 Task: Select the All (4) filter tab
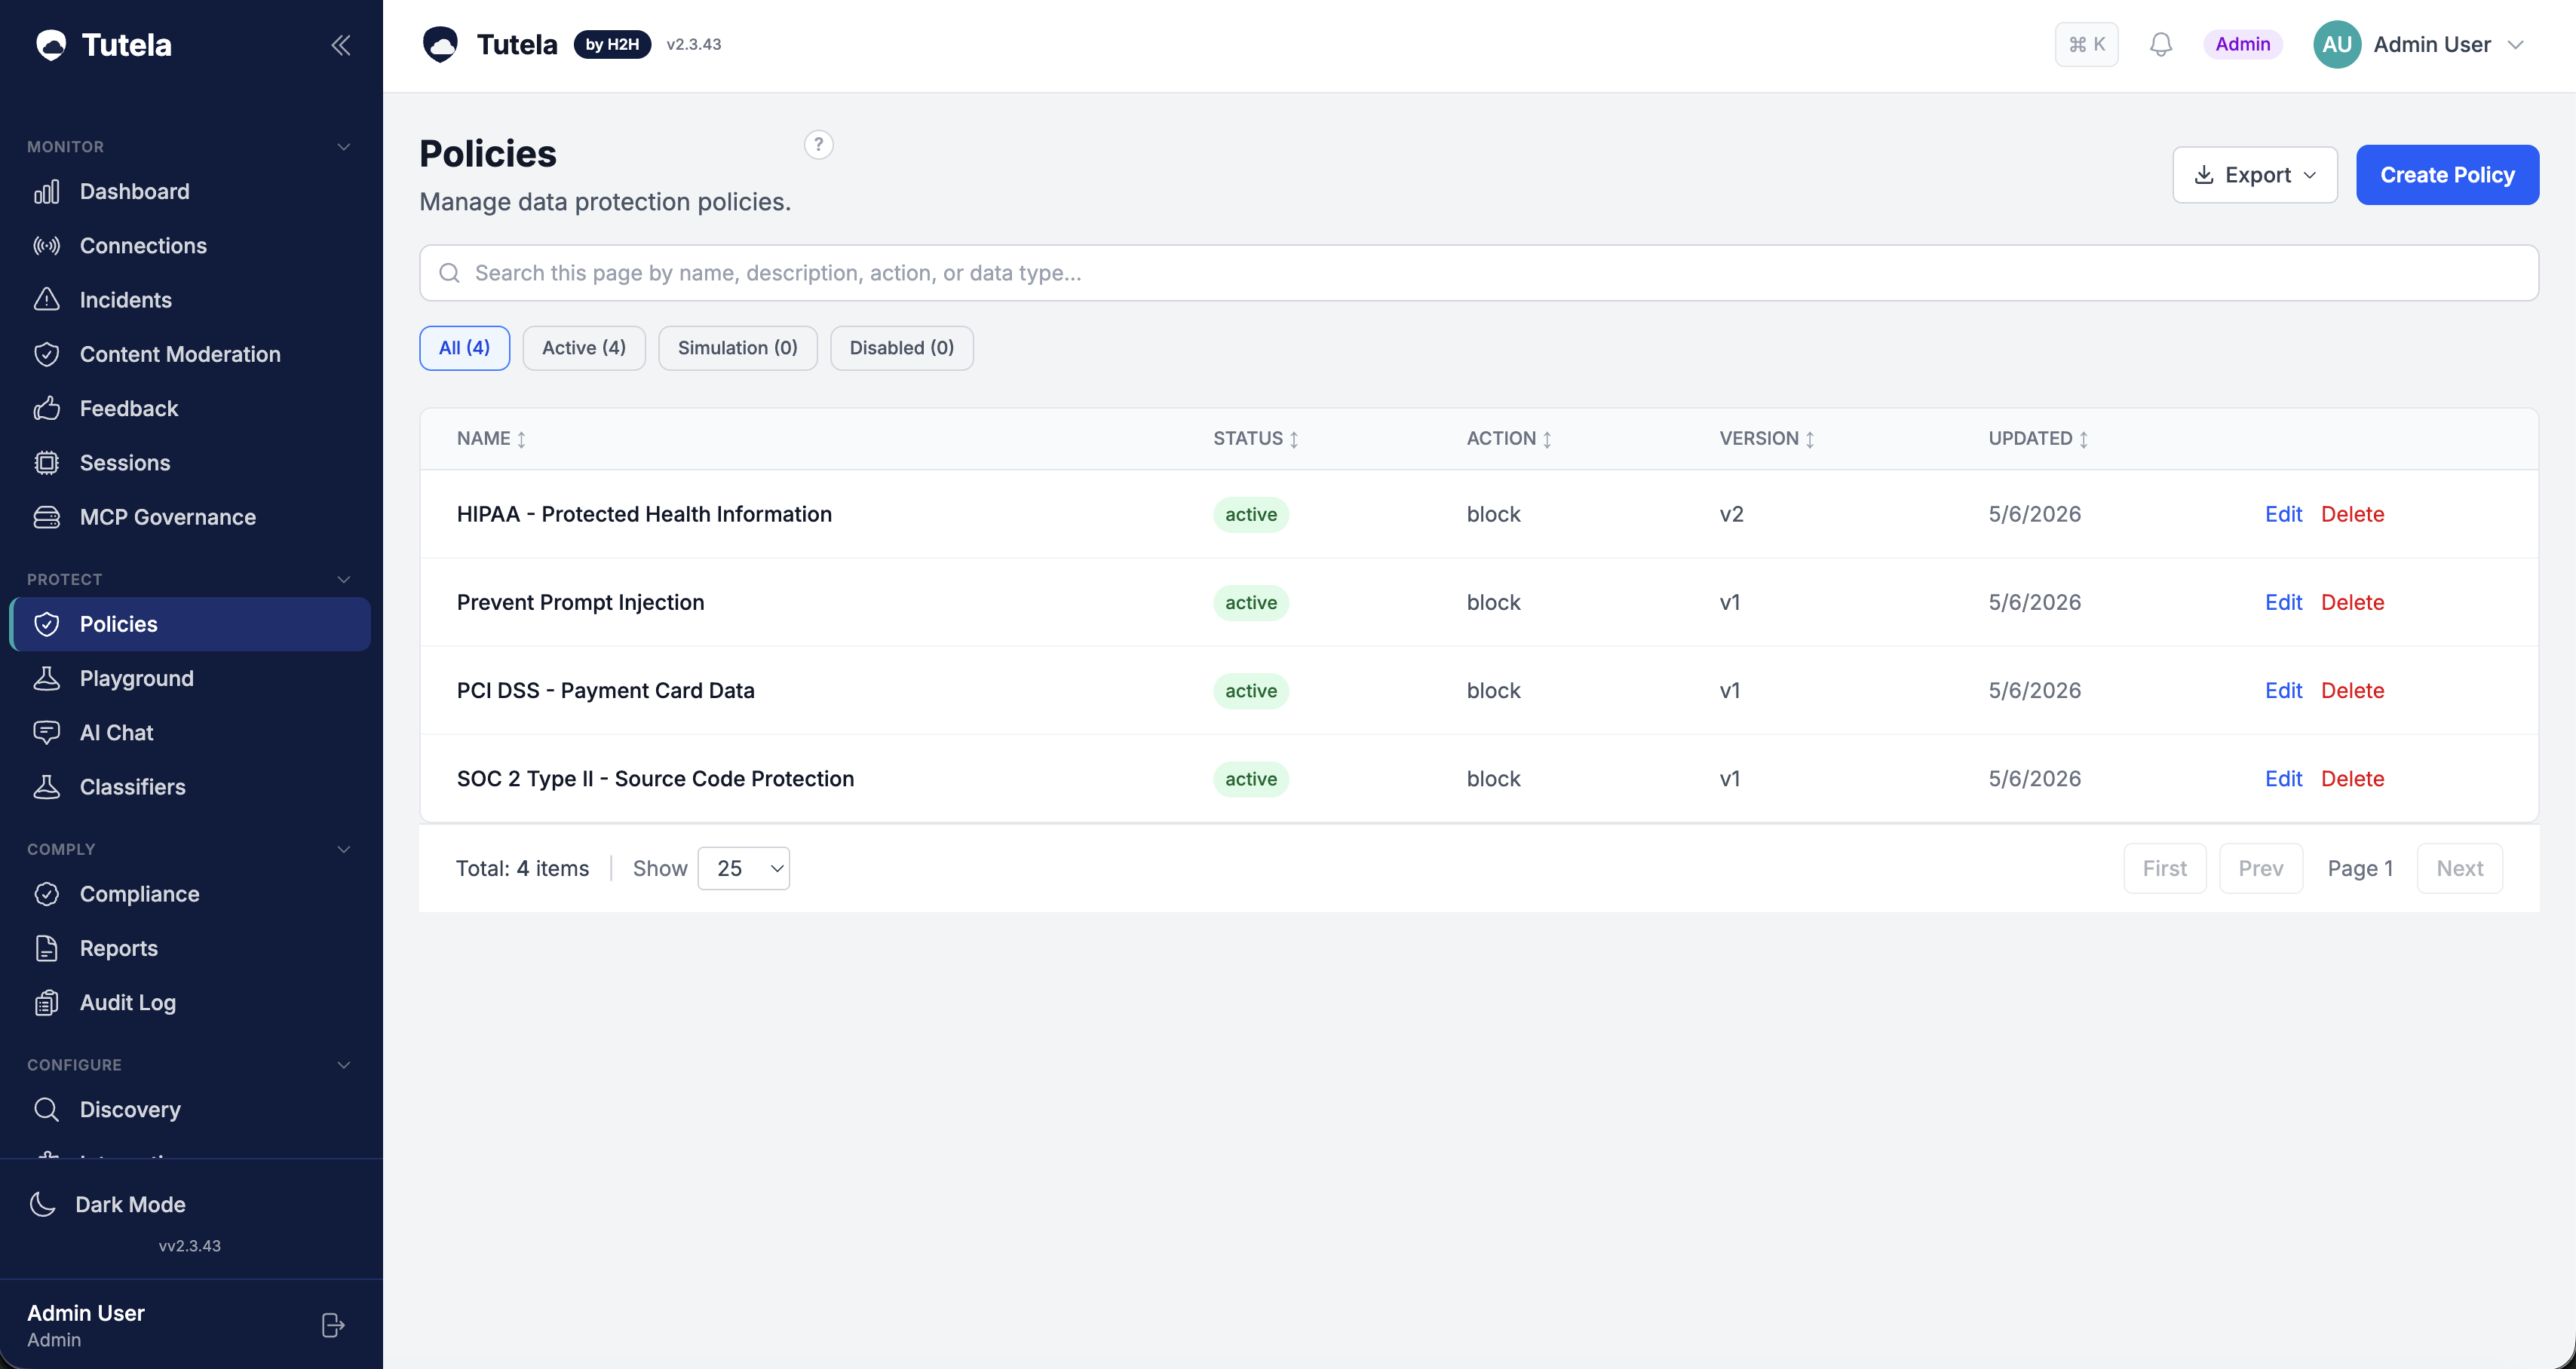464,348
